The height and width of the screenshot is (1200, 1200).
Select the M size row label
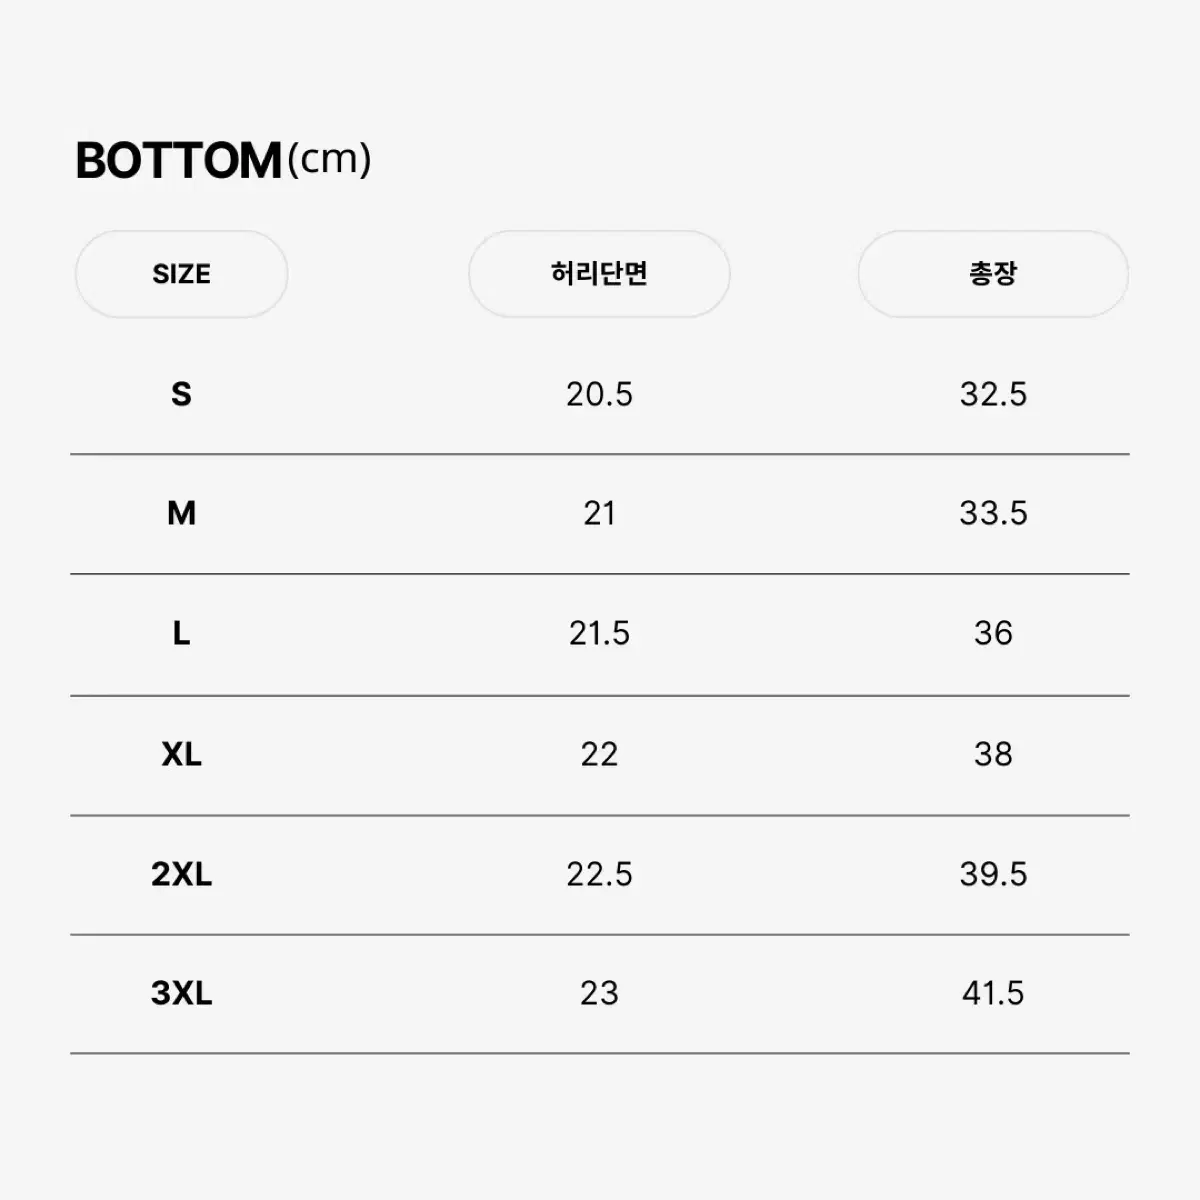point(181,513)
